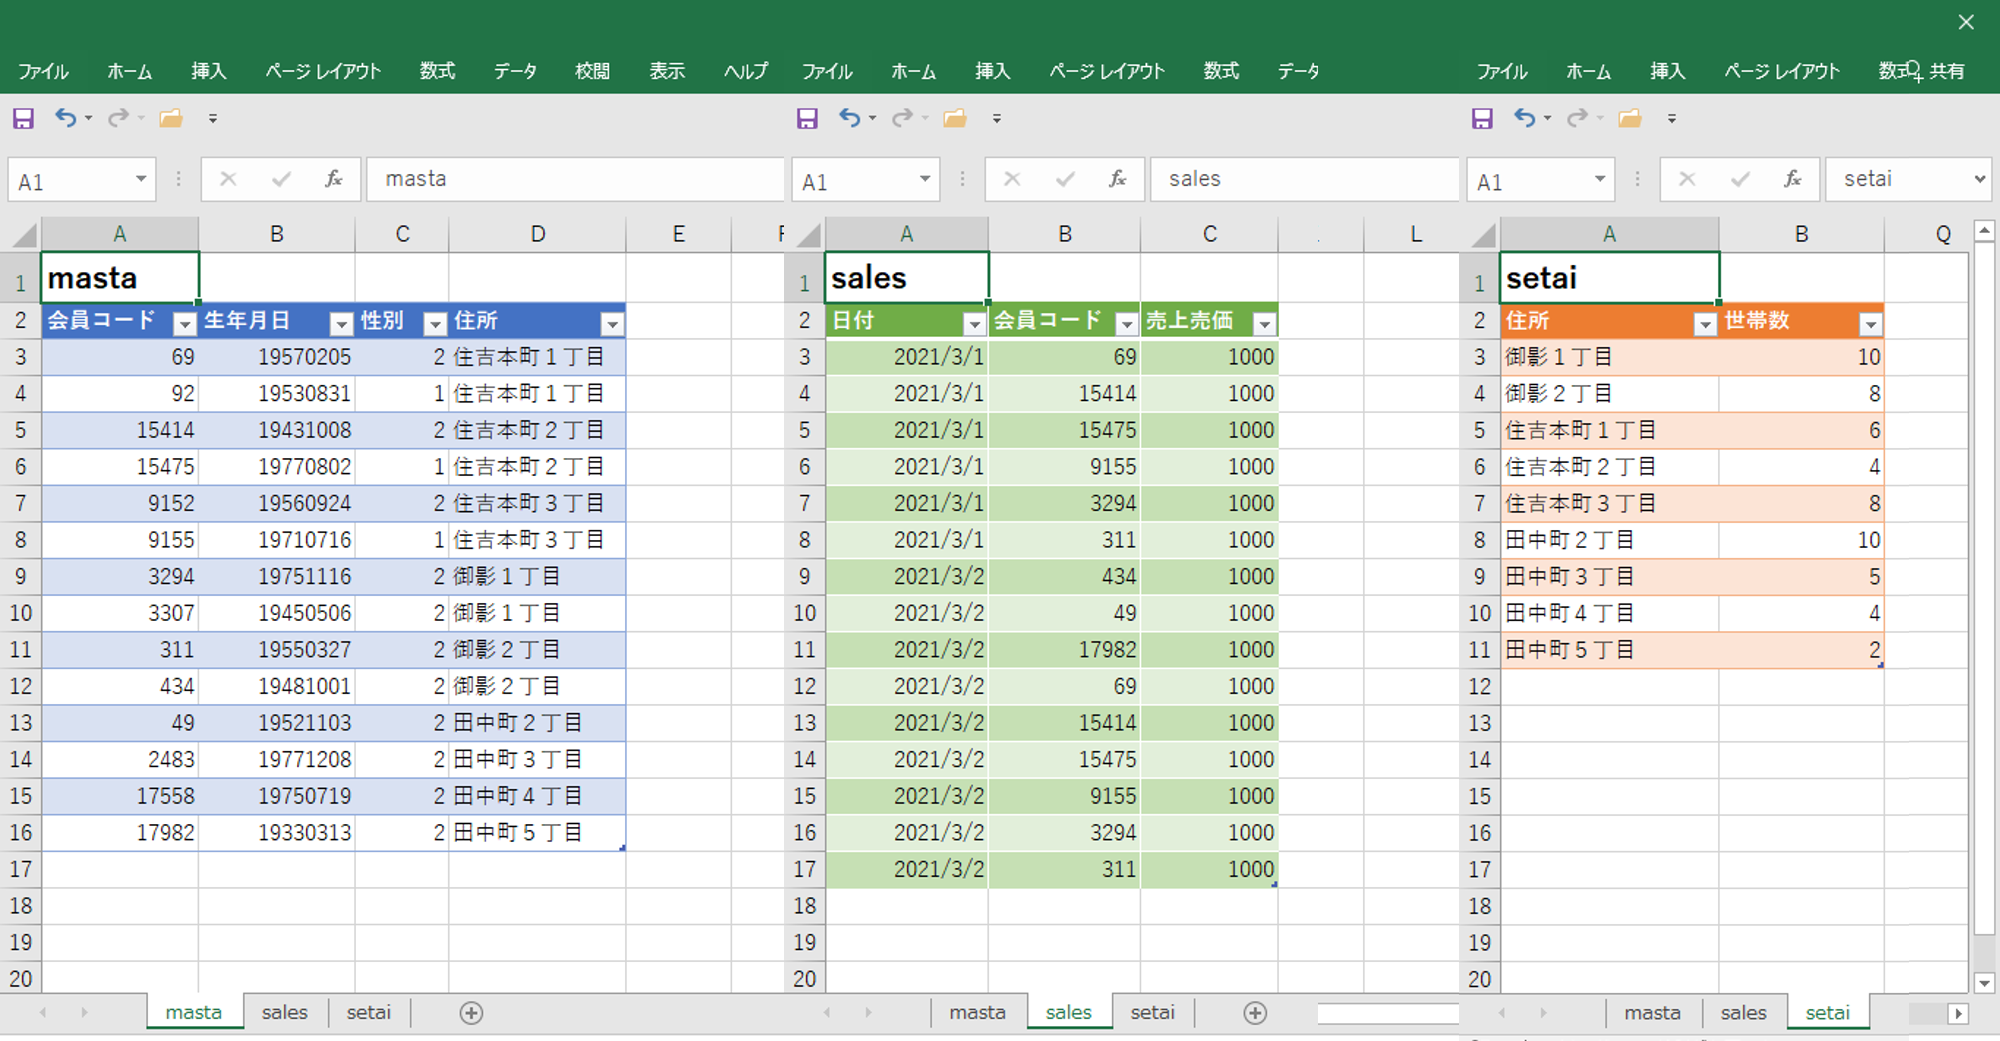This screenshot has height=1041, width=2000.
Task: Open the 売上売価 column filter dropdown
Action: 1264,323
